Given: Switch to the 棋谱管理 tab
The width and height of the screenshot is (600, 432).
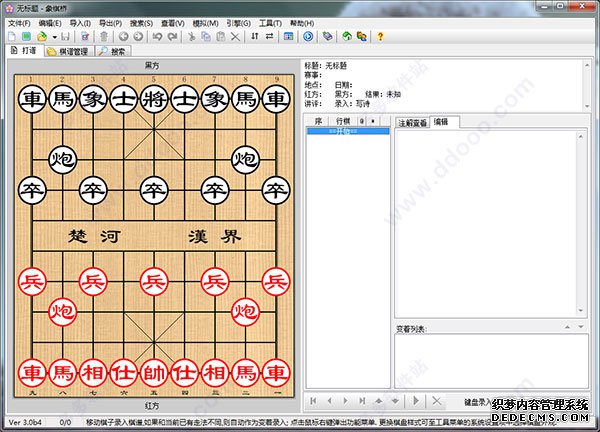Looking at the screenshot, I should pos(68,51).
